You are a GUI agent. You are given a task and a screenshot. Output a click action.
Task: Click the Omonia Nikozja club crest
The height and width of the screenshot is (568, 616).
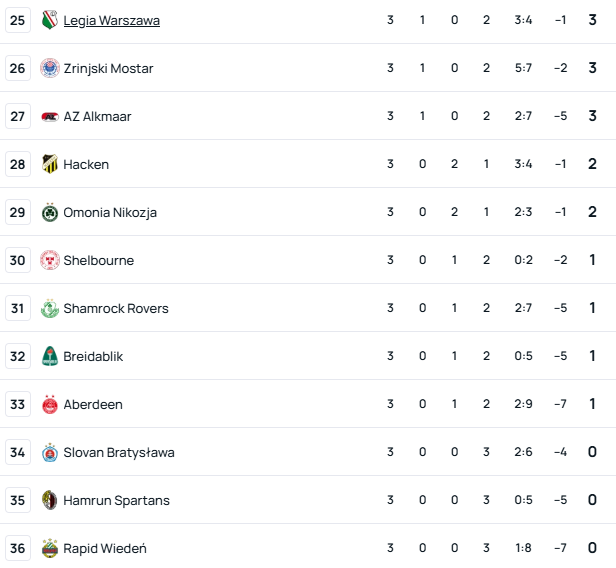50,212
